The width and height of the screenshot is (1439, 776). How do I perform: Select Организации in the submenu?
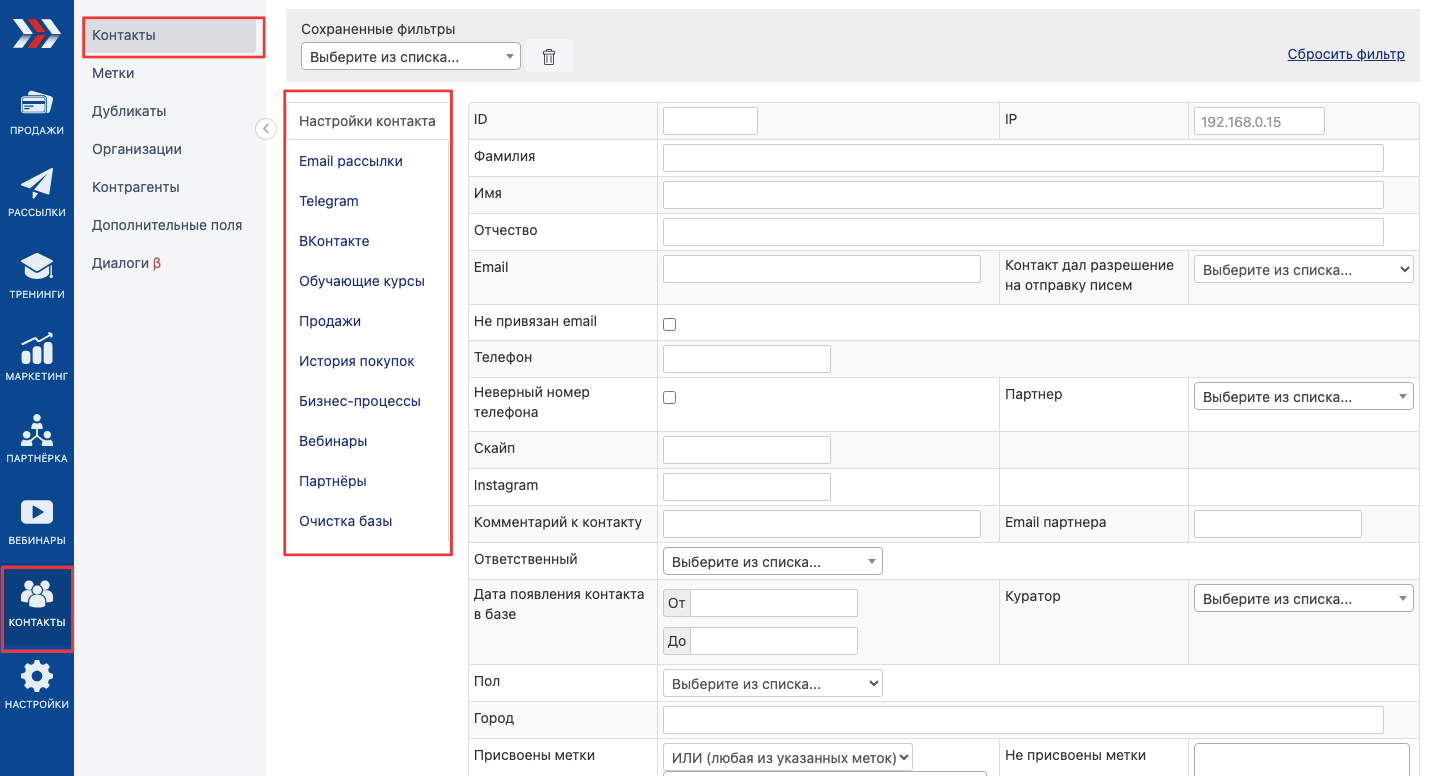(137, 149)
